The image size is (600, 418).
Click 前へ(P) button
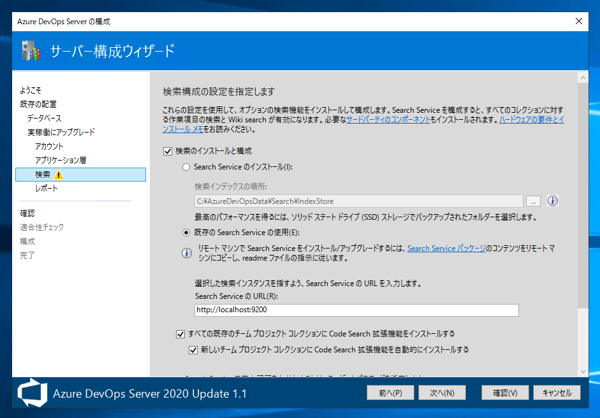390,393
